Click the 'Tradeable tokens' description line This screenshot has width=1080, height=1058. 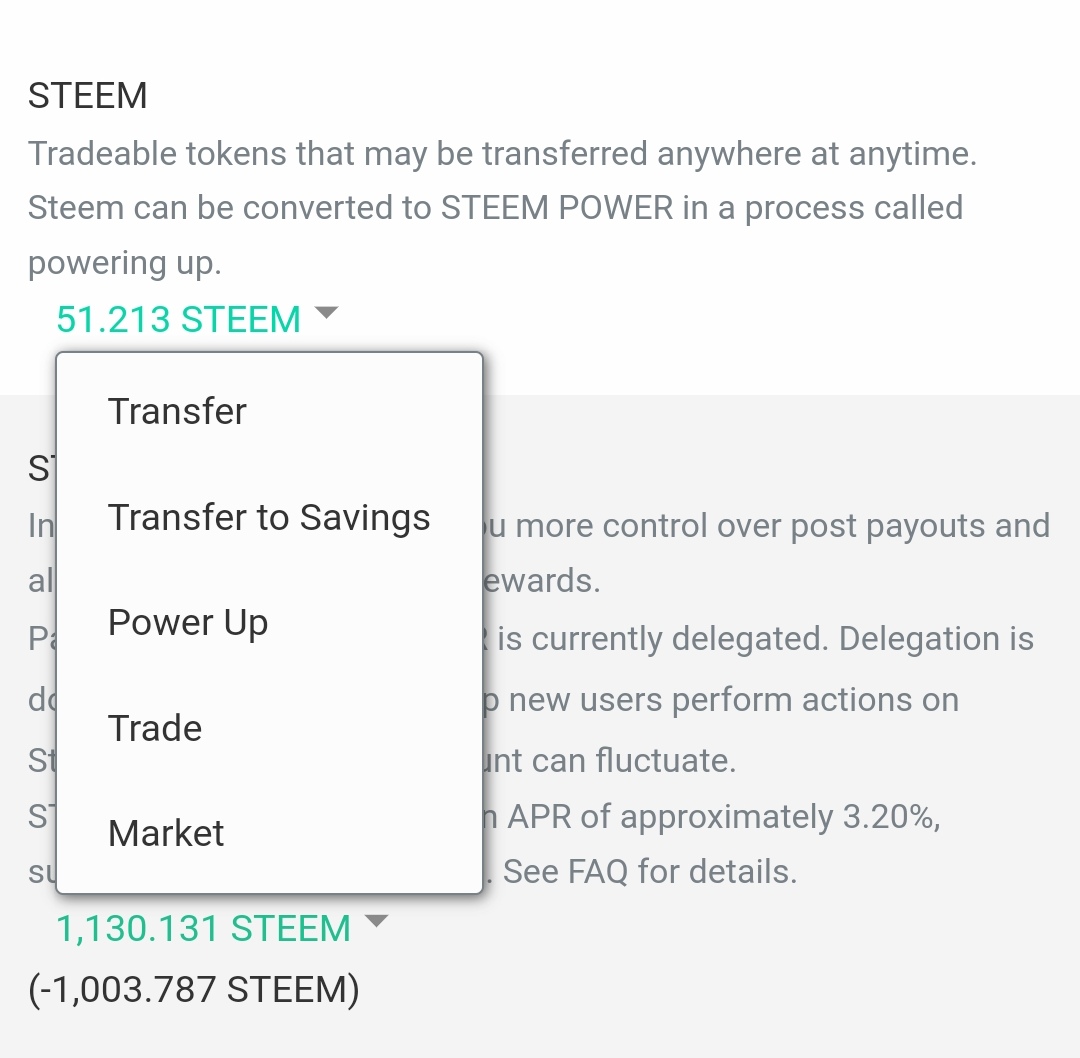(502, 154)
